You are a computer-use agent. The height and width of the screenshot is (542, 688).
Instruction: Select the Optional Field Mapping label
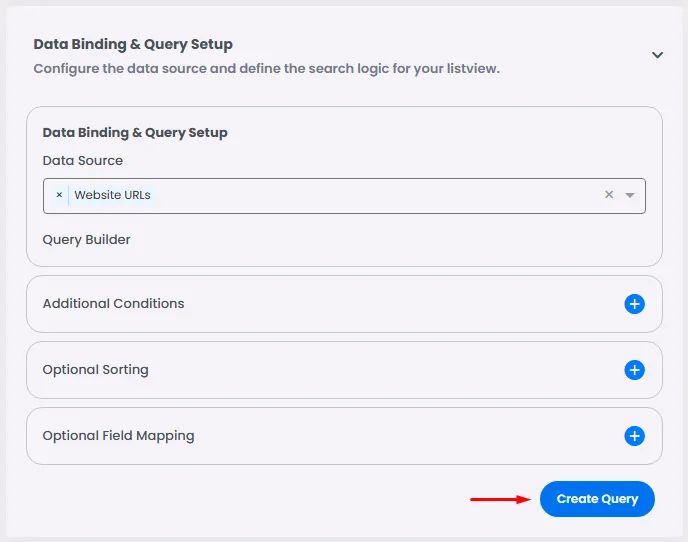tap(118, 436)
